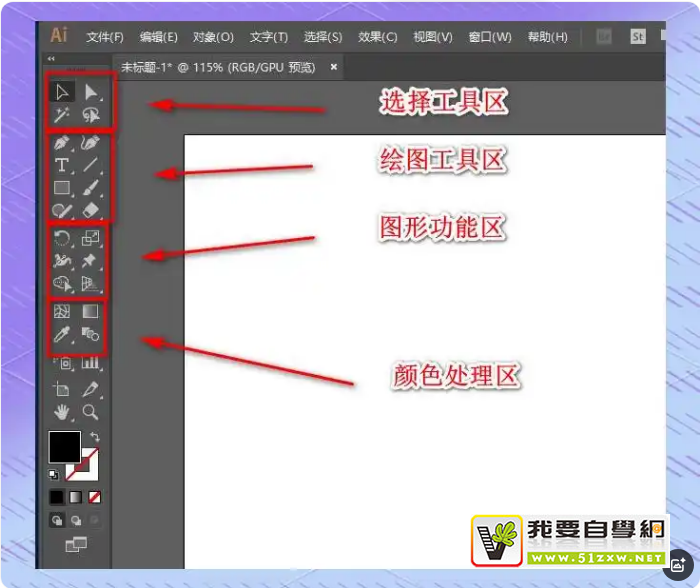
Task: Set the None color mode button
Action: 95,496
